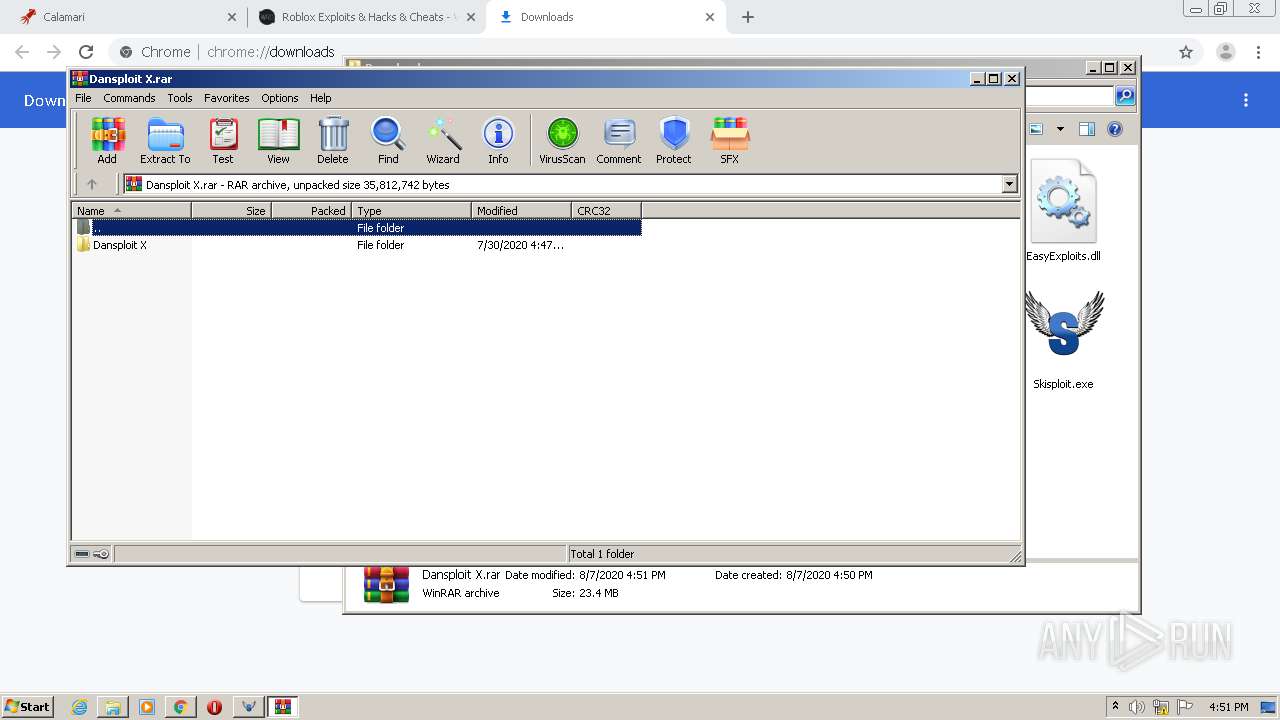Open the Favorites menu
The height and width of the screenshot is (720, 1280).
point(227,98)
